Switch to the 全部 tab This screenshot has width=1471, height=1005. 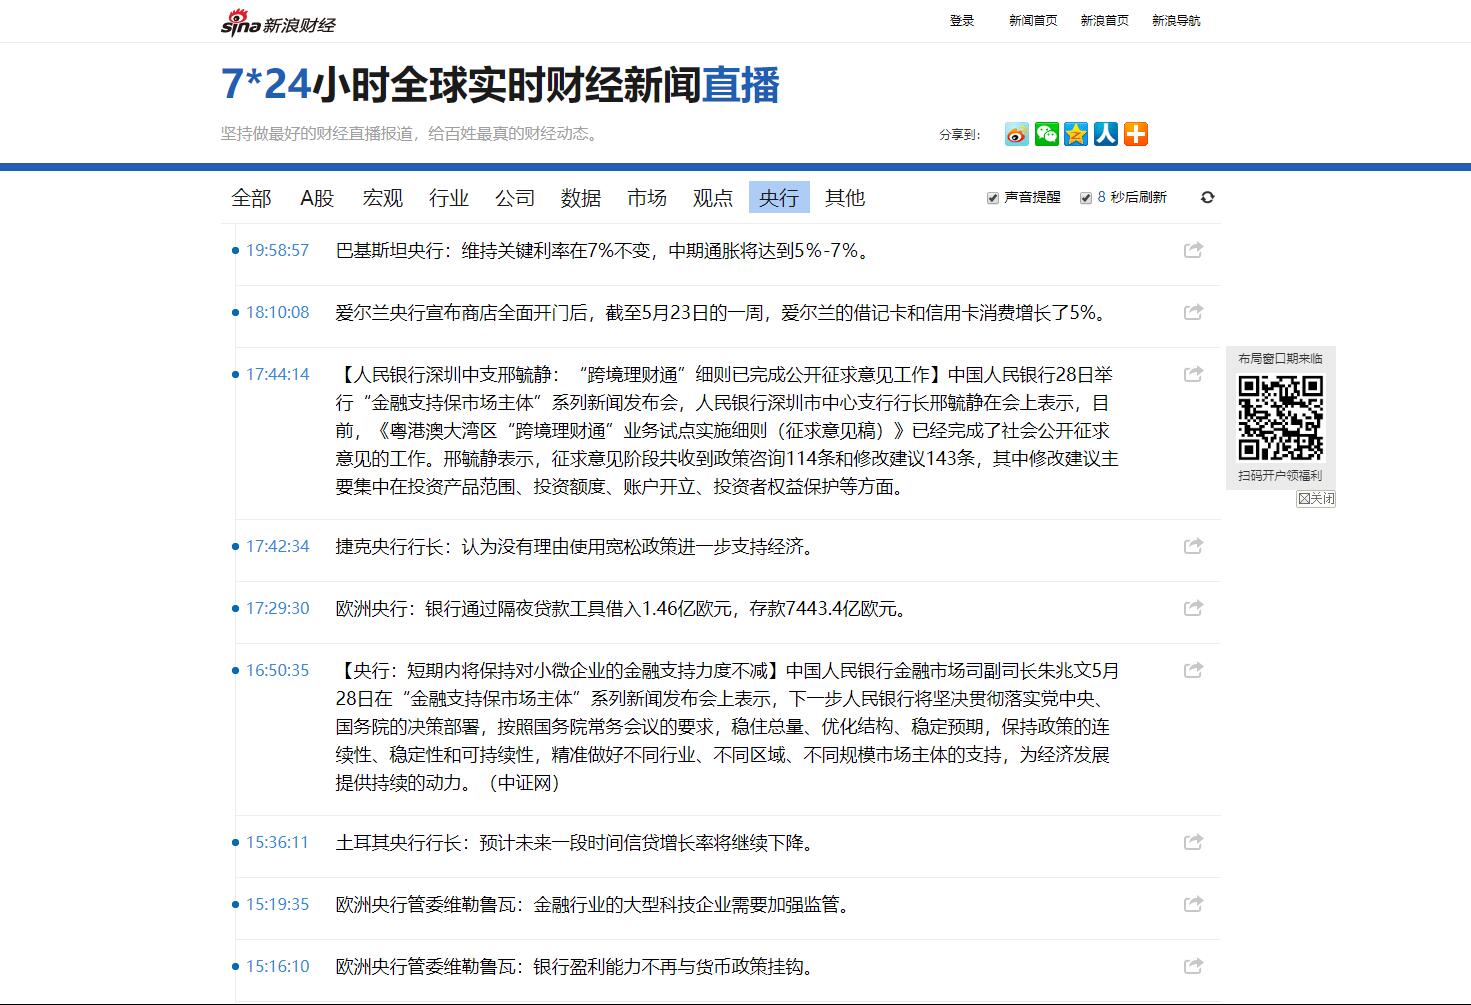pos(251,198)
